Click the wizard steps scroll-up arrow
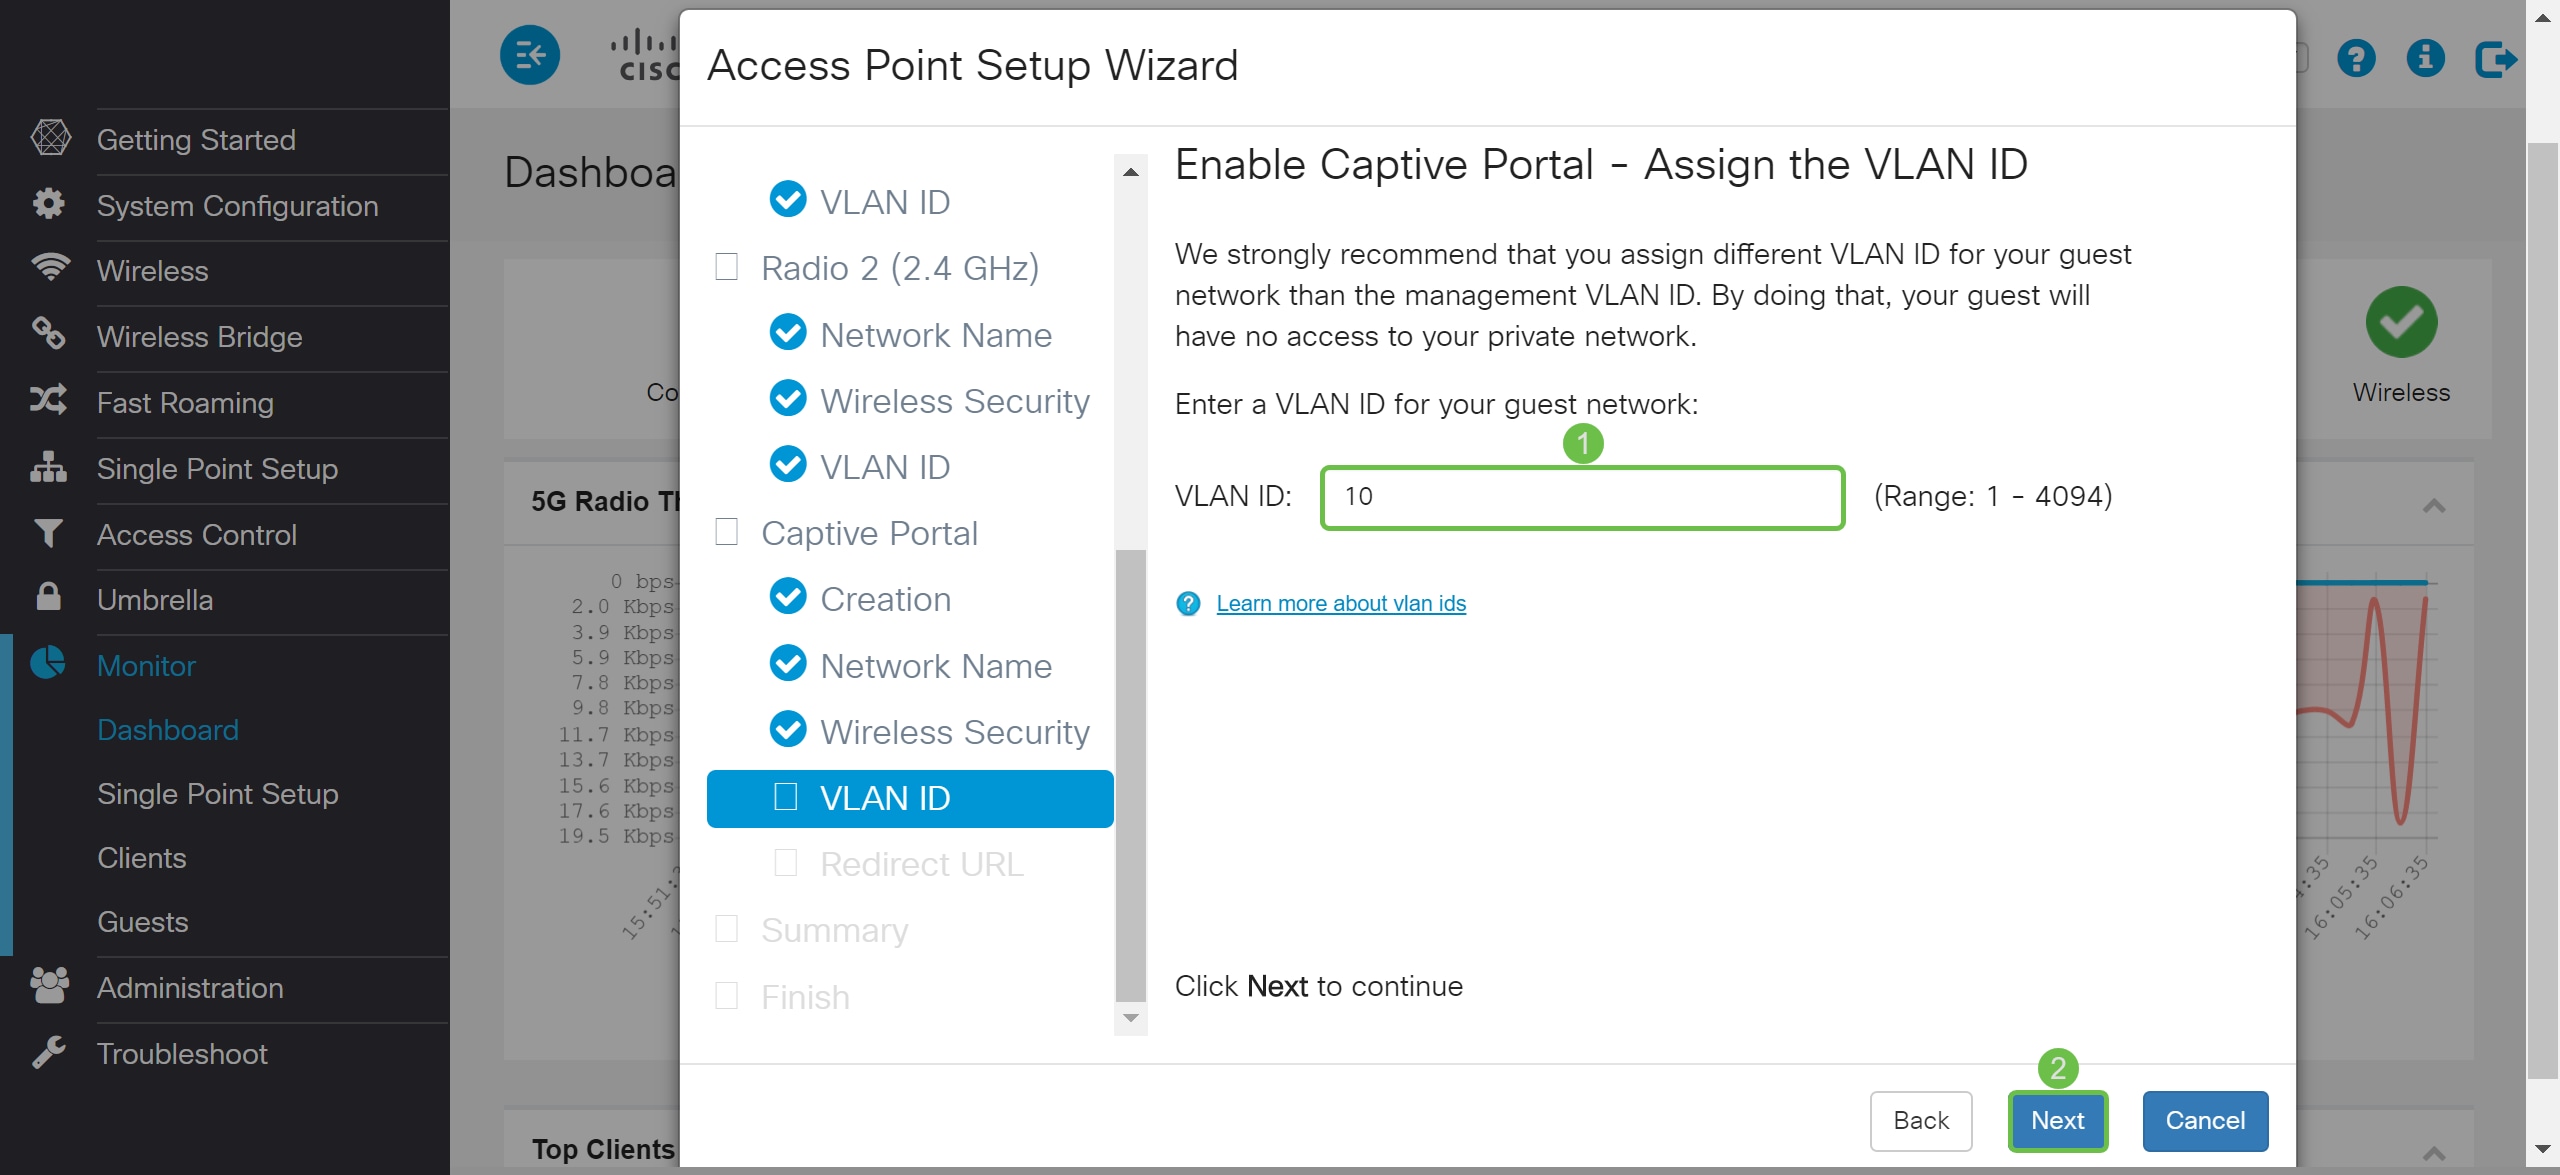This screenshot has height=1175, width=2560. coord(1130,172)
